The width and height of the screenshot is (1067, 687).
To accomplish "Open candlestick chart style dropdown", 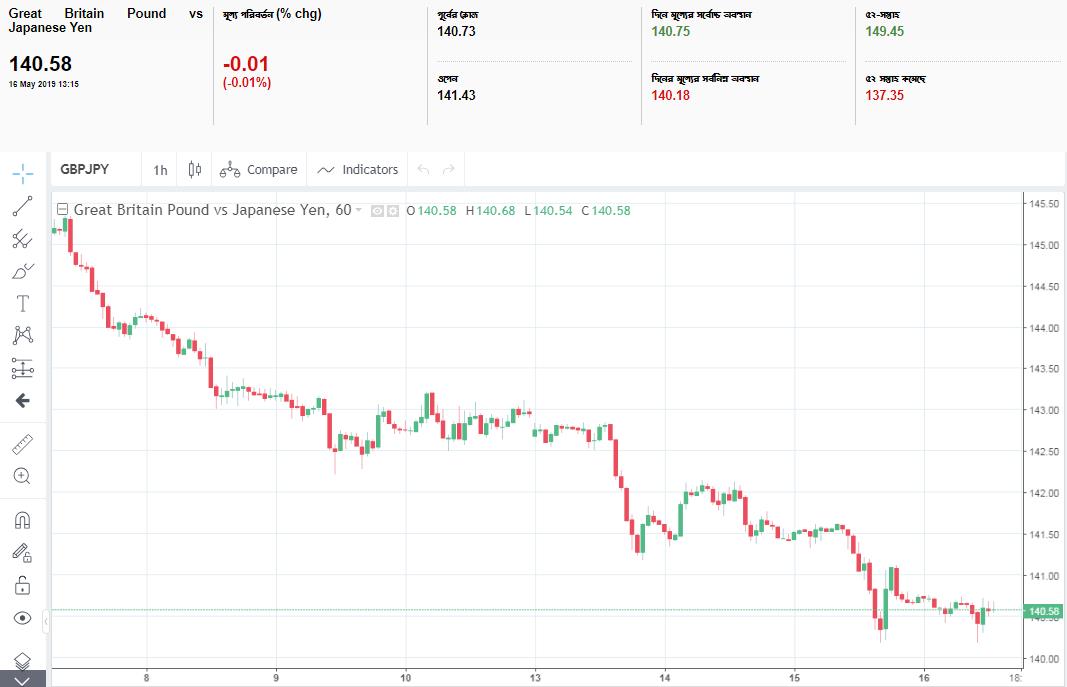I will pyautogui.click(x=195, y=170).
